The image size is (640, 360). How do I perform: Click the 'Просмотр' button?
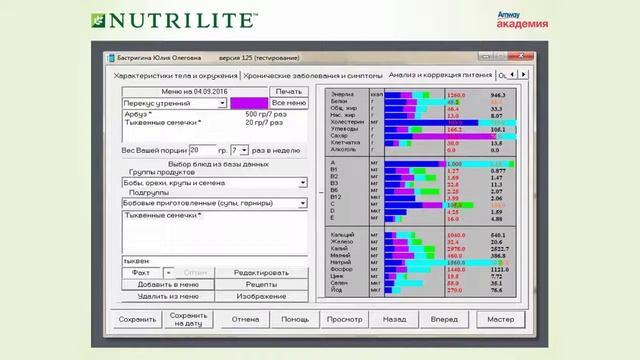tap(344, 319)
